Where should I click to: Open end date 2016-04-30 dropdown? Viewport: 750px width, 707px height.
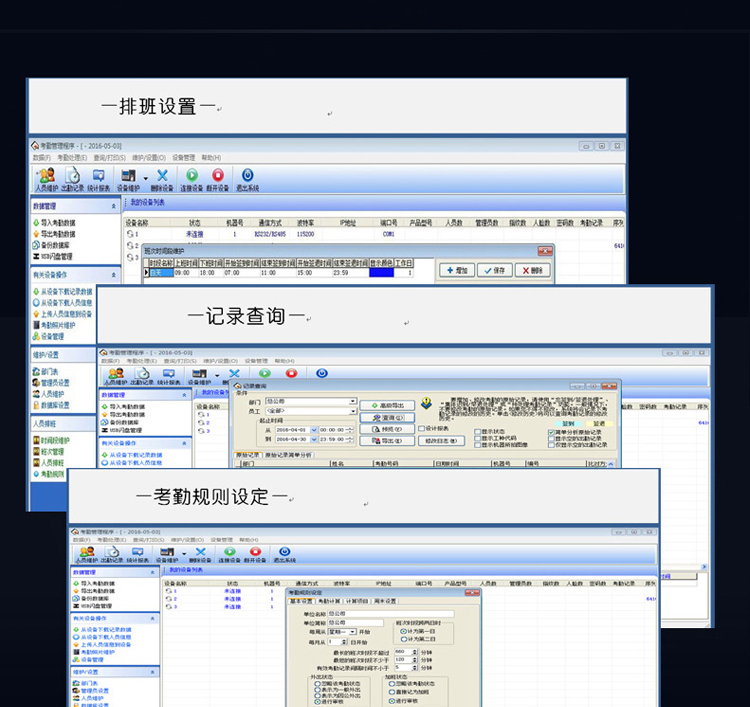coord(314,439)
